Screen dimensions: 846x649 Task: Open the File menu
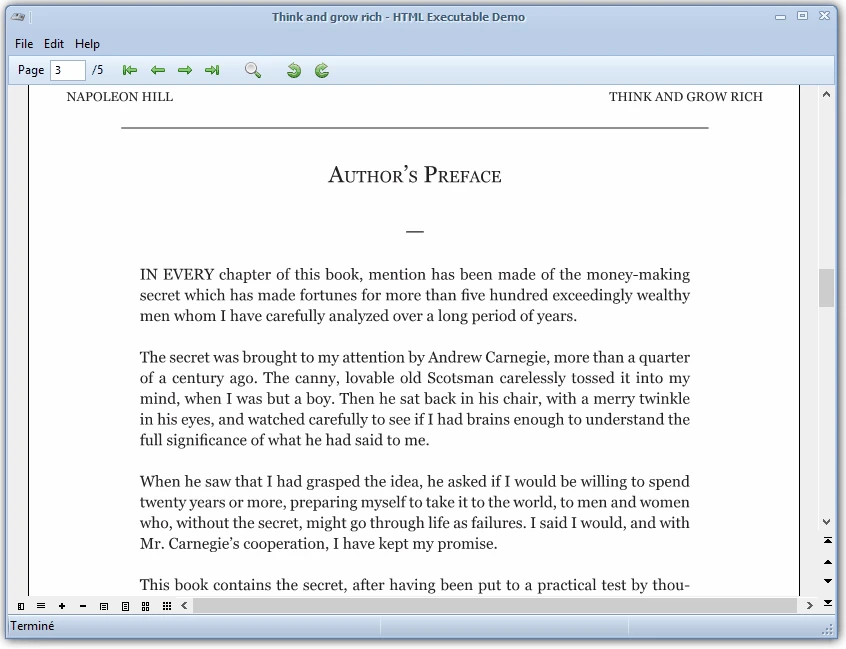[x=23, y=43]
